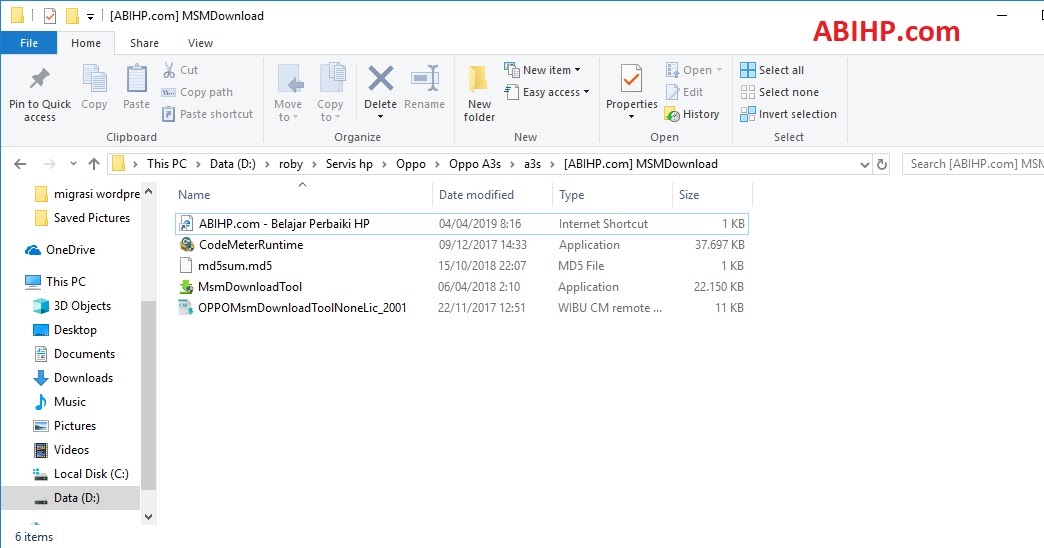This screenshot has height=548, width=1044.
Task: Open the File menu tab
Action: pos(29,43)
